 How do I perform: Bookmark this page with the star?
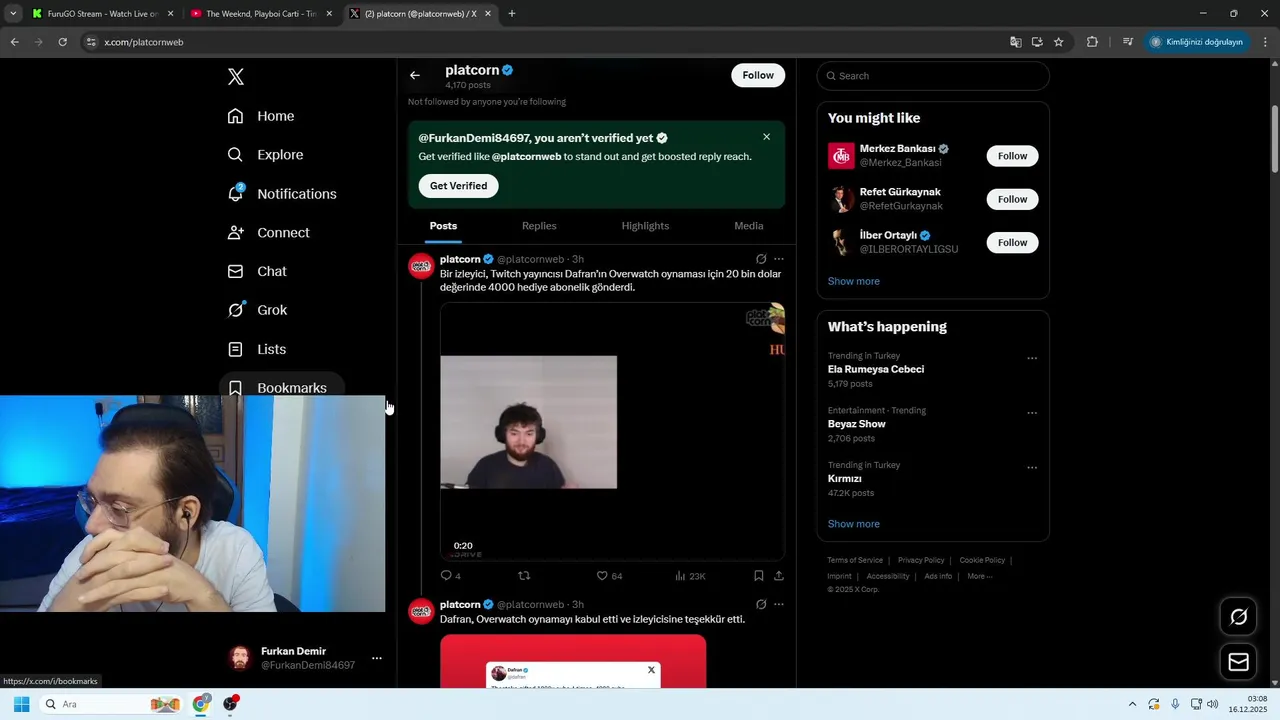tap(1058, 42)
